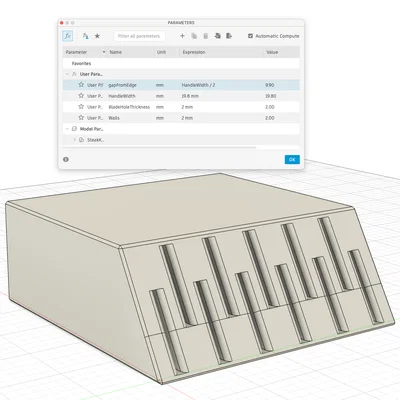Open the Parameter column dropdown arrow
The height and width of the screenshot is (400, 400).
pyautogui.click(x=104, y=52)
